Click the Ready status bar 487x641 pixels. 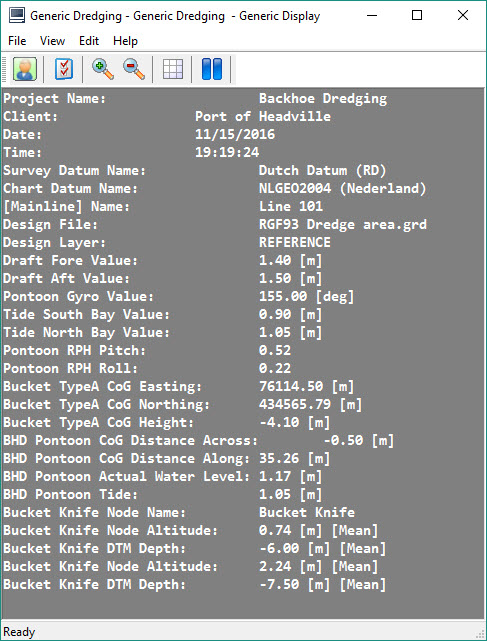coord(243,632)
